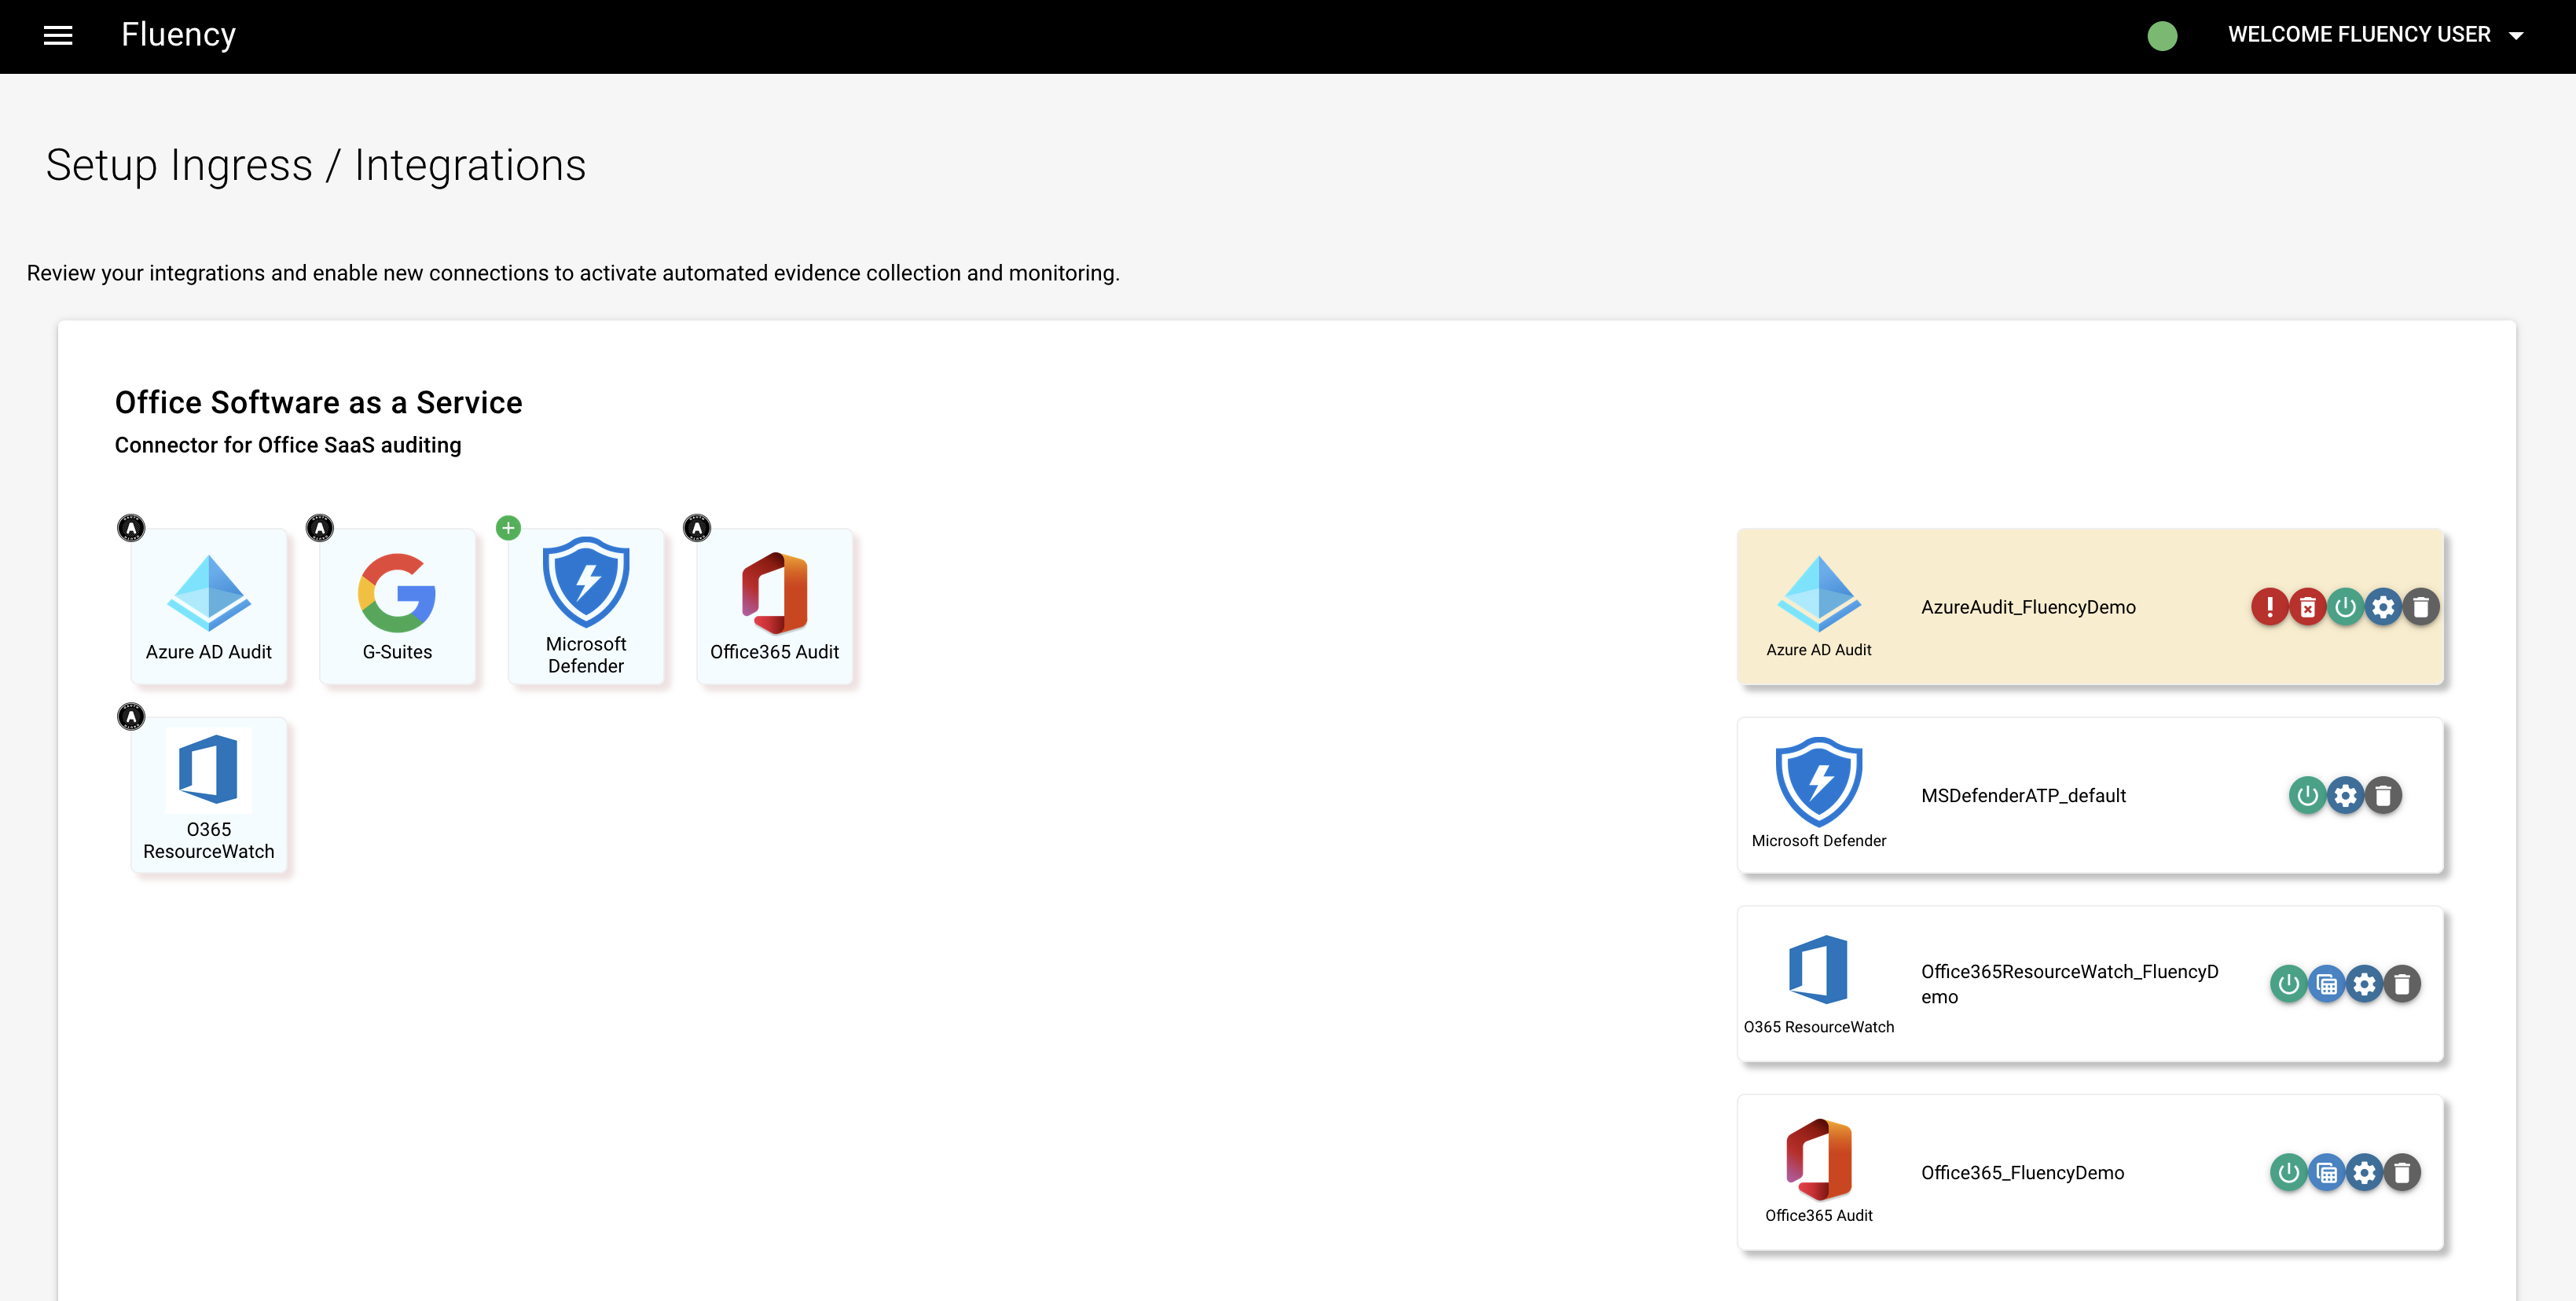Screen dimensions: 2576x1301
Task: Select the Office365 Audit connector tile
Action: coord(774,606)
